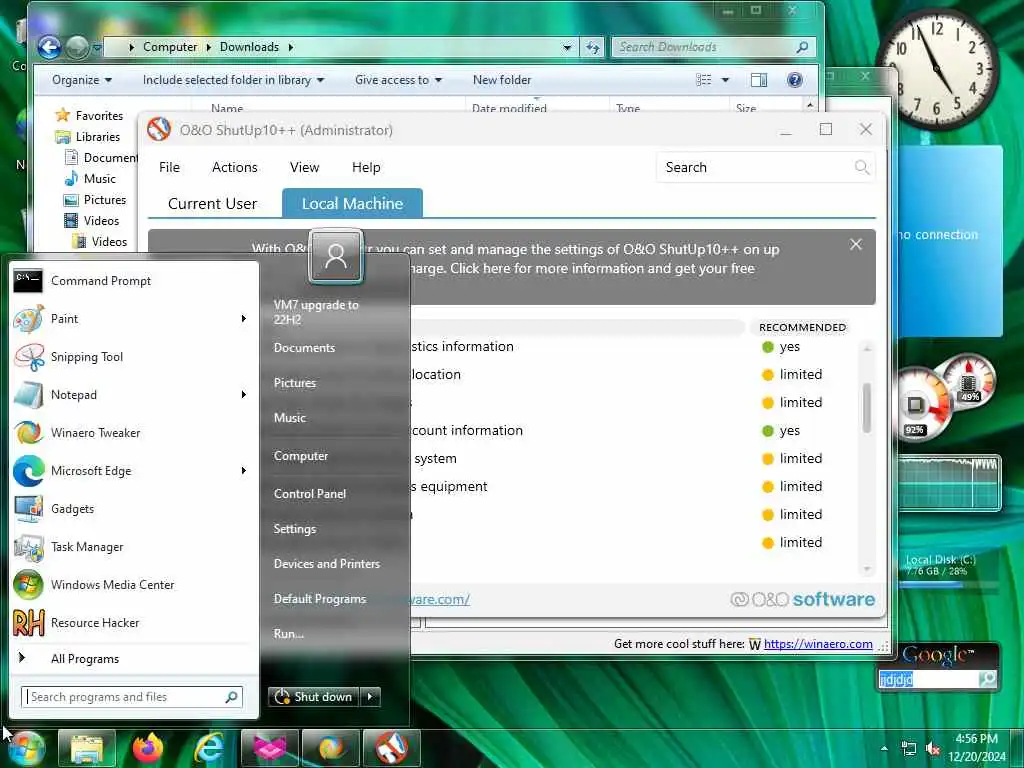Viewport: 1024px width, 768px height.
Task: Click the Google gadget search button
Action: [987, 679]
